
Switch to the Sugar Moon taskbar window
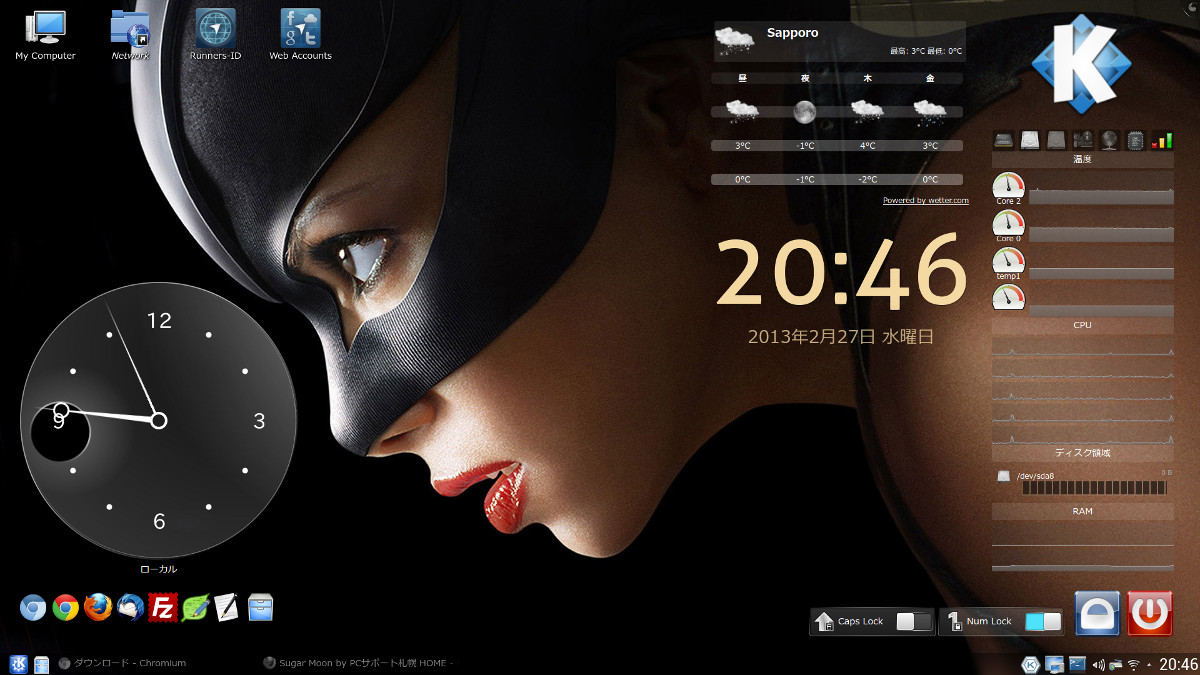pos(358,663)
